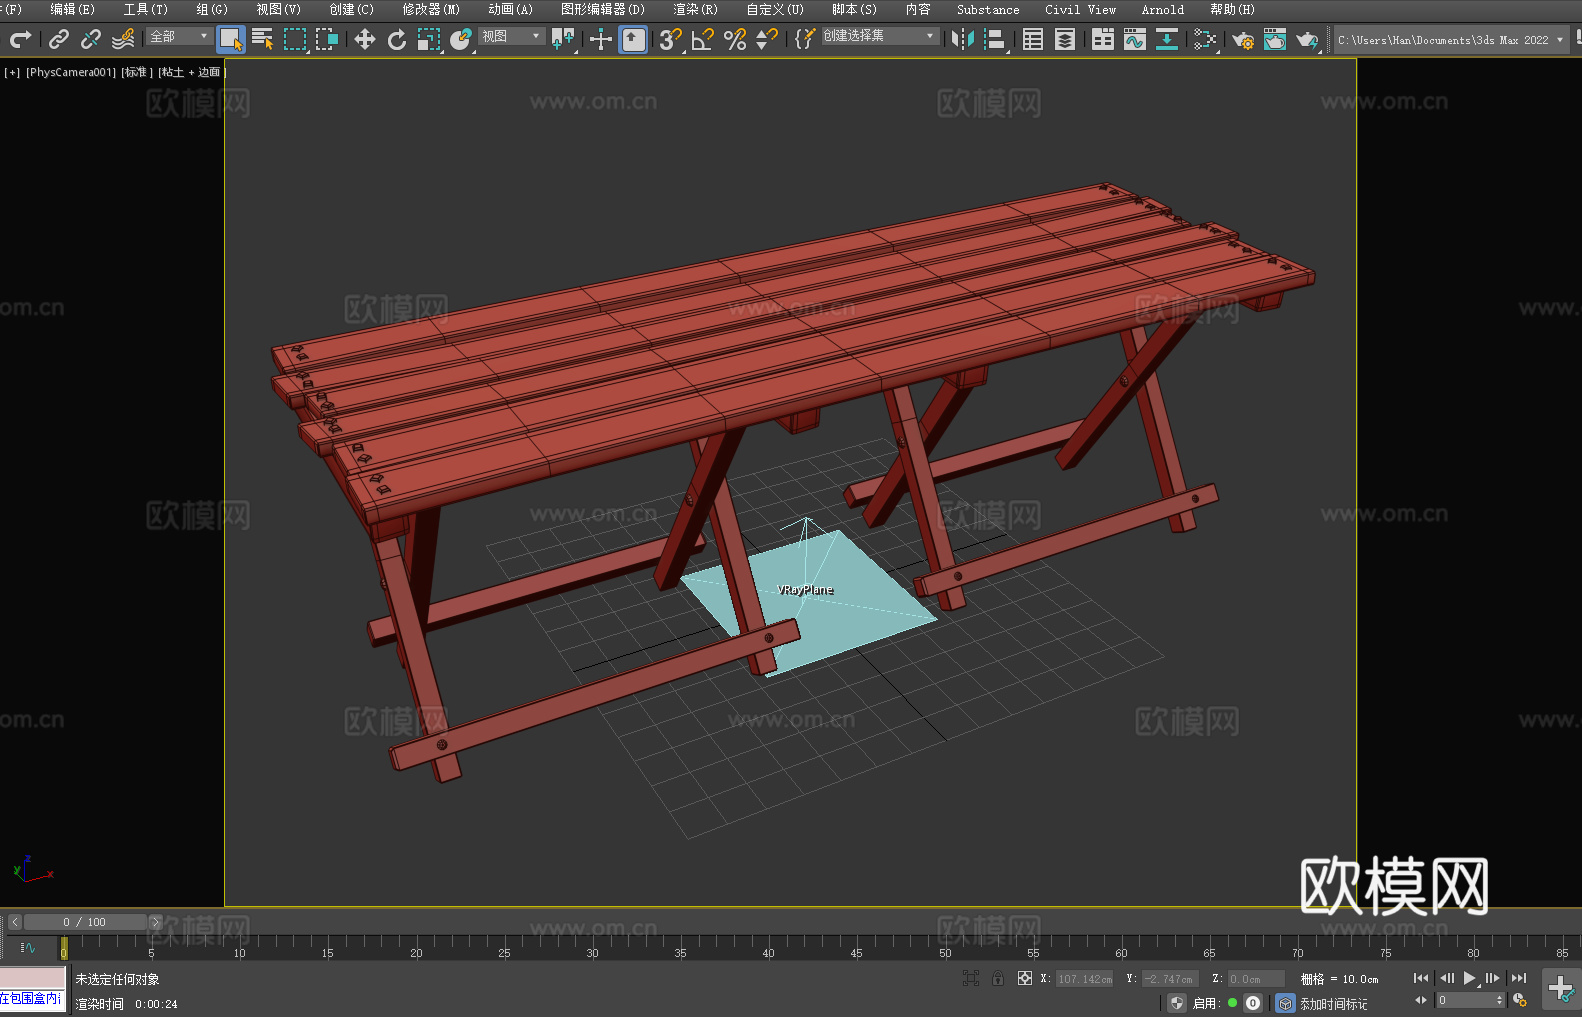Open the selection filter '全部' dropdown
Screen dimensions: 1582x1017
click(x=179, y=36)
